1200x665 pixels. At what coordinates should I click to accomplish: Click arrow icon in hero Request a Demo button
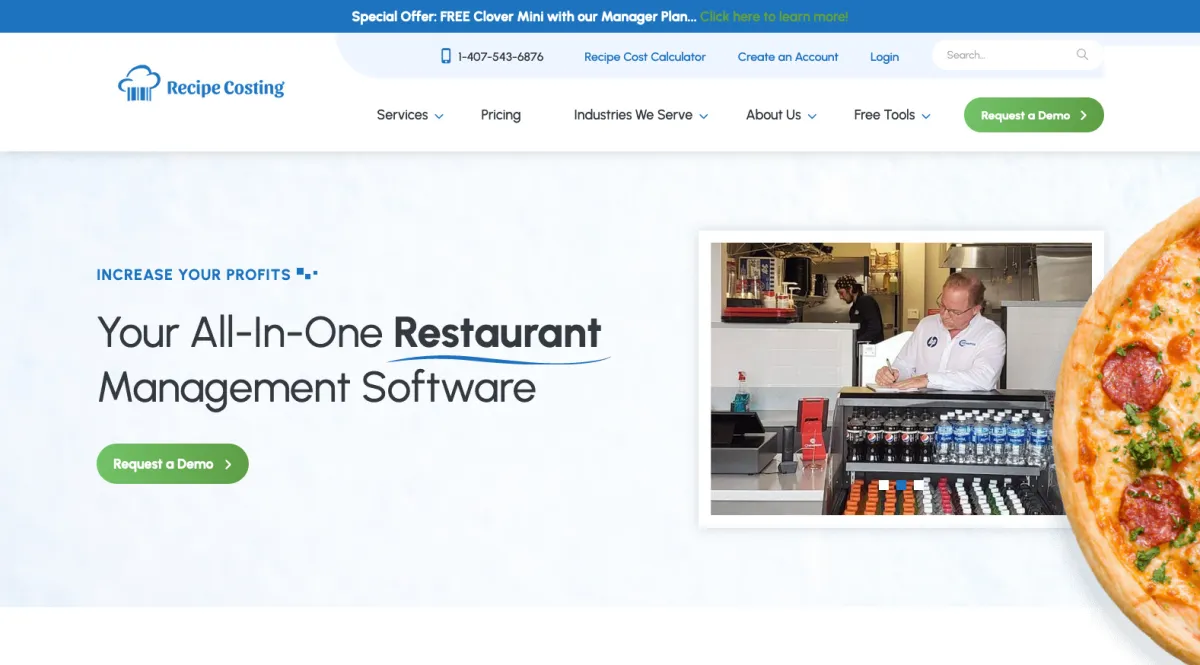228,464
